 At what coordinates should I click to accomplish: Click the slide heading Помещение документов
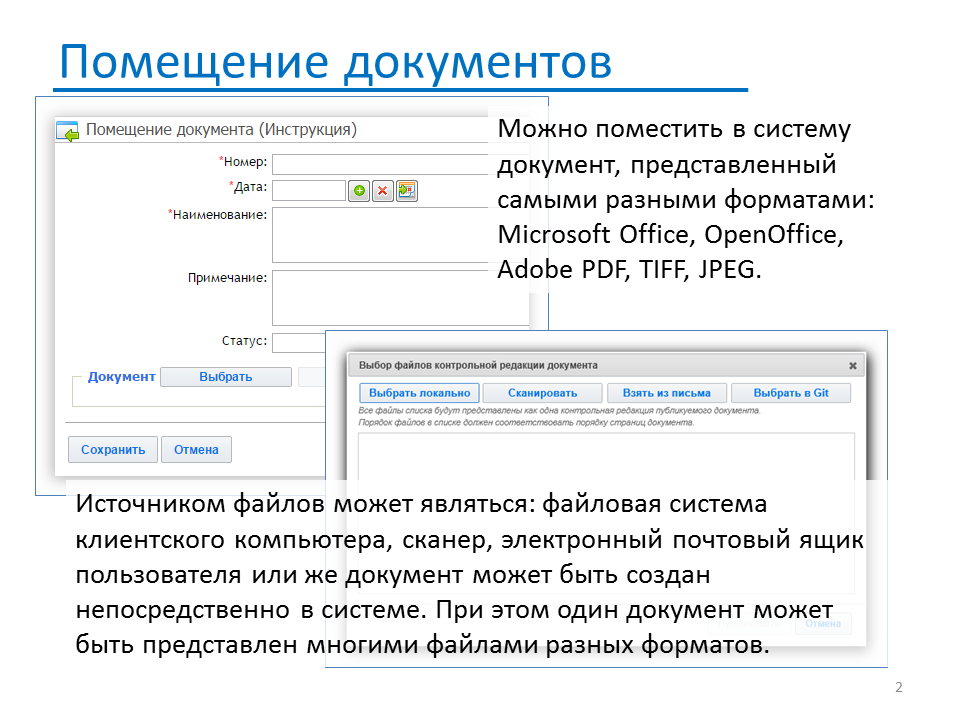tap(336, 62)
